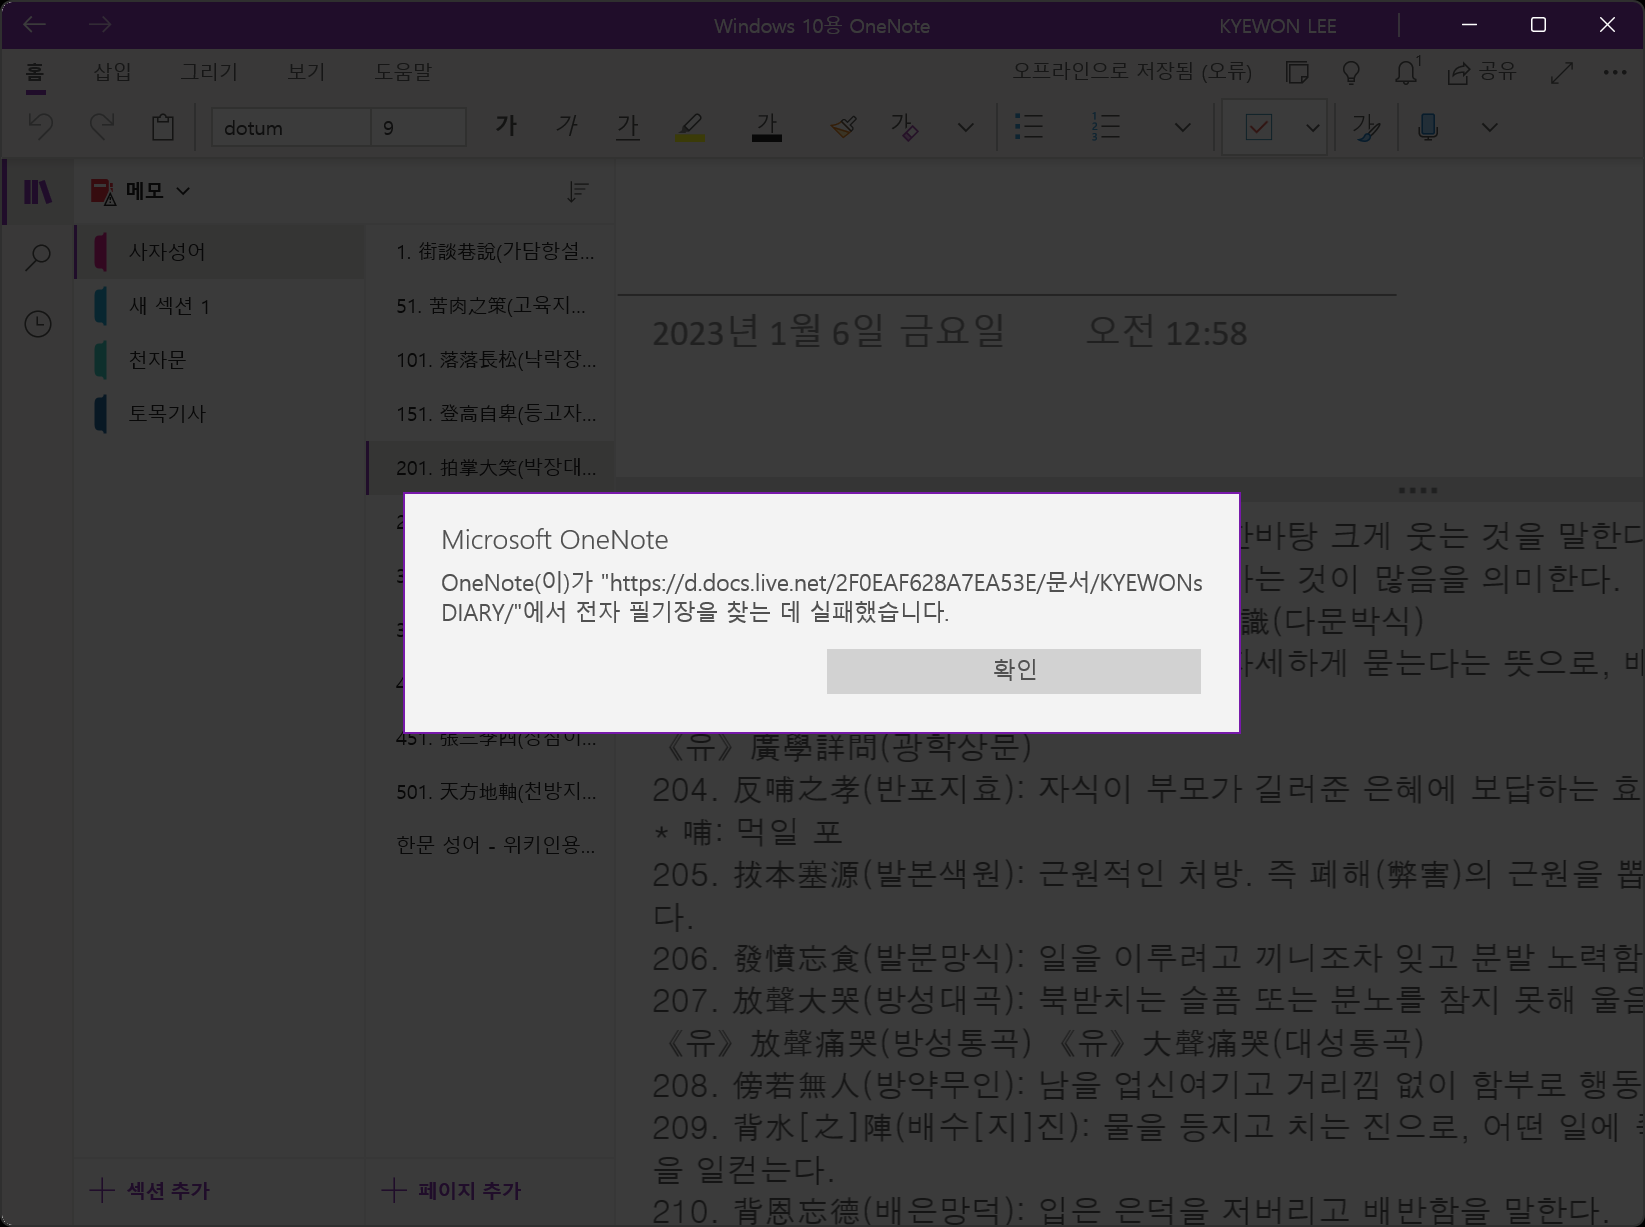Click the note container handle dots
1645x1227 pixels.
(1417, 490)
